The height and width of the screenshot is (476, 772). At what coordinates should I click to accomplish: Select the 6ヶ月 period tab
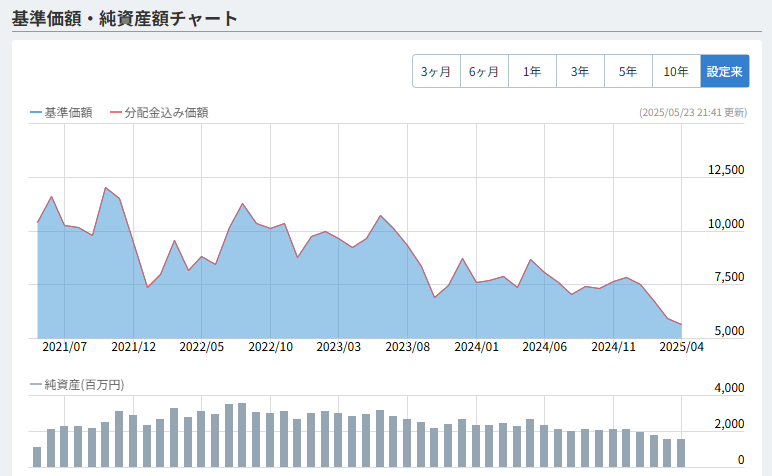click(484, 71)
